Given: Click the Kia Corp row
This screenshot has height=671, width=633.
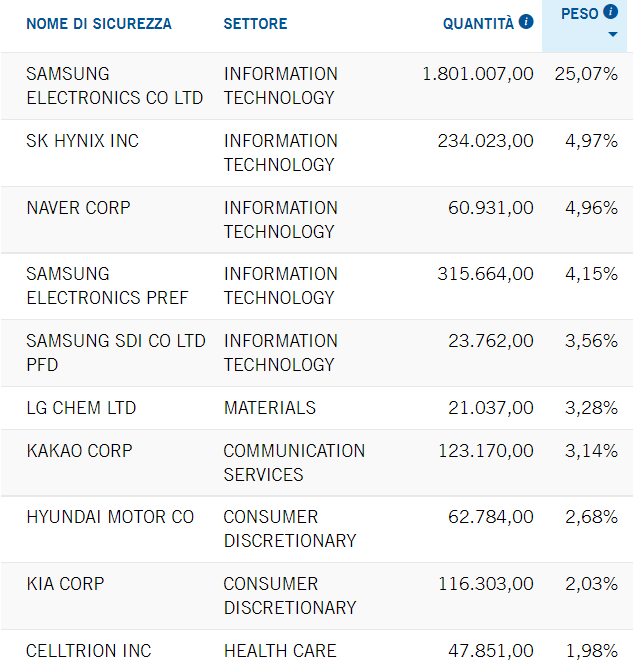Looking at the screenshot, I should point(65,584).
